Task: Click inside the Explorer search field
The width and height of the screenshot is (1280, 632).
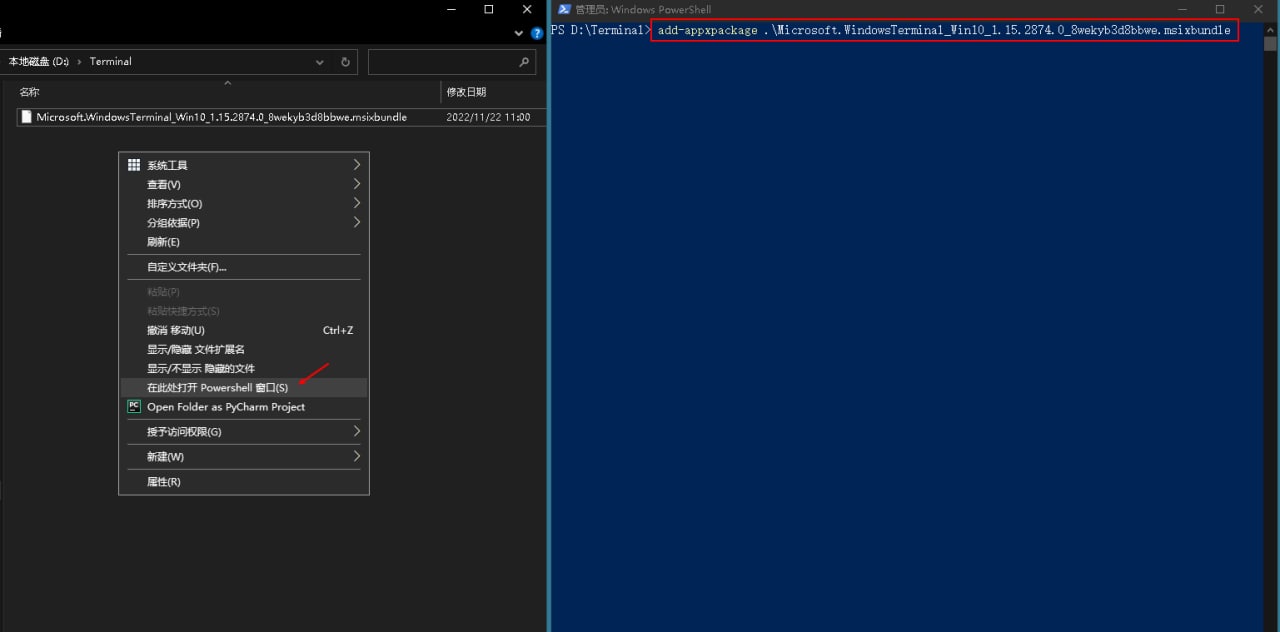Action: coord(452,62)
